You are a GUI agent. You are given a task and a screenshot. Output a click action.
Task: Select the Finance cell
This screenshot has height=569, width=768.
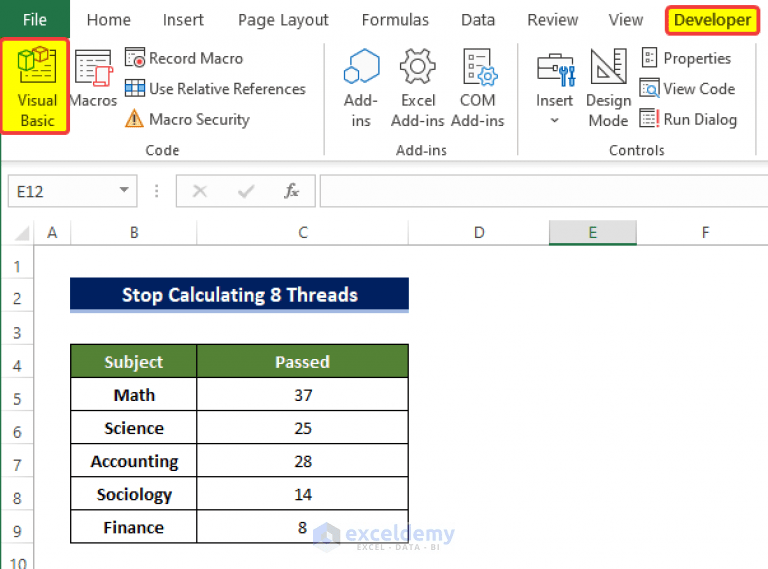click(x=134, y=527)
